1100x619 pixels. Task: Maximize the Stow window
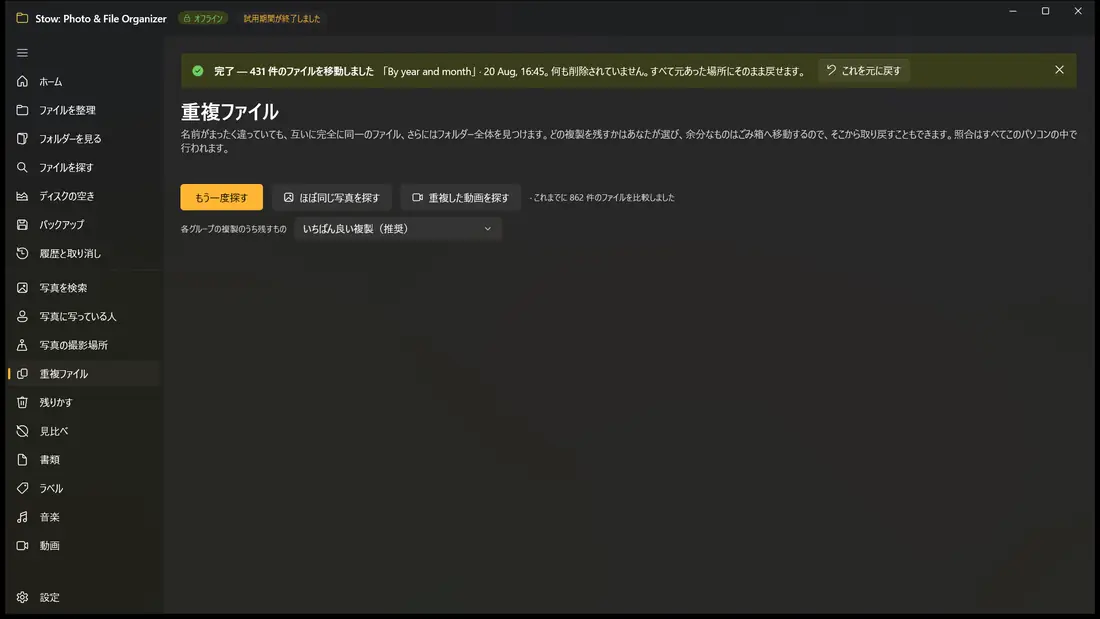(x=1045, y=11)
